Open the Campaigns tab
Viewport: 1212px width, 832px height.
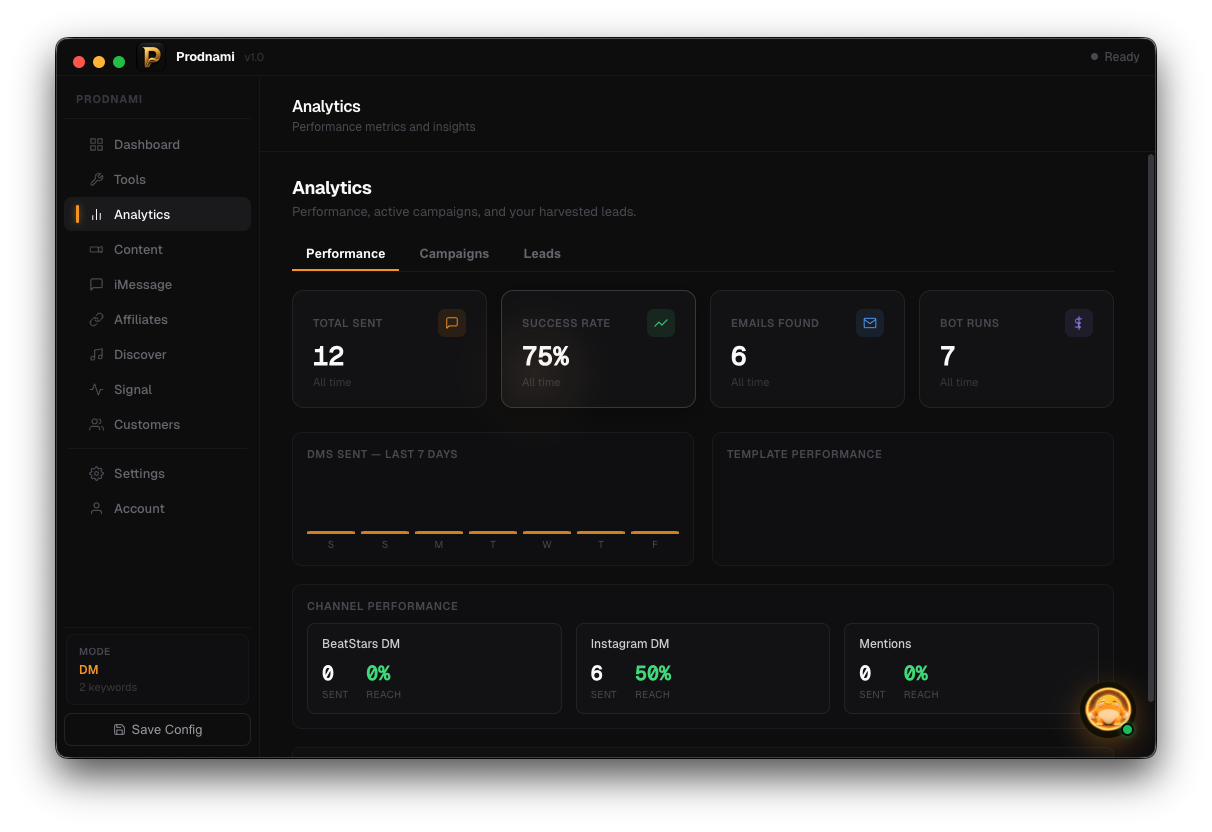(454, 254)
